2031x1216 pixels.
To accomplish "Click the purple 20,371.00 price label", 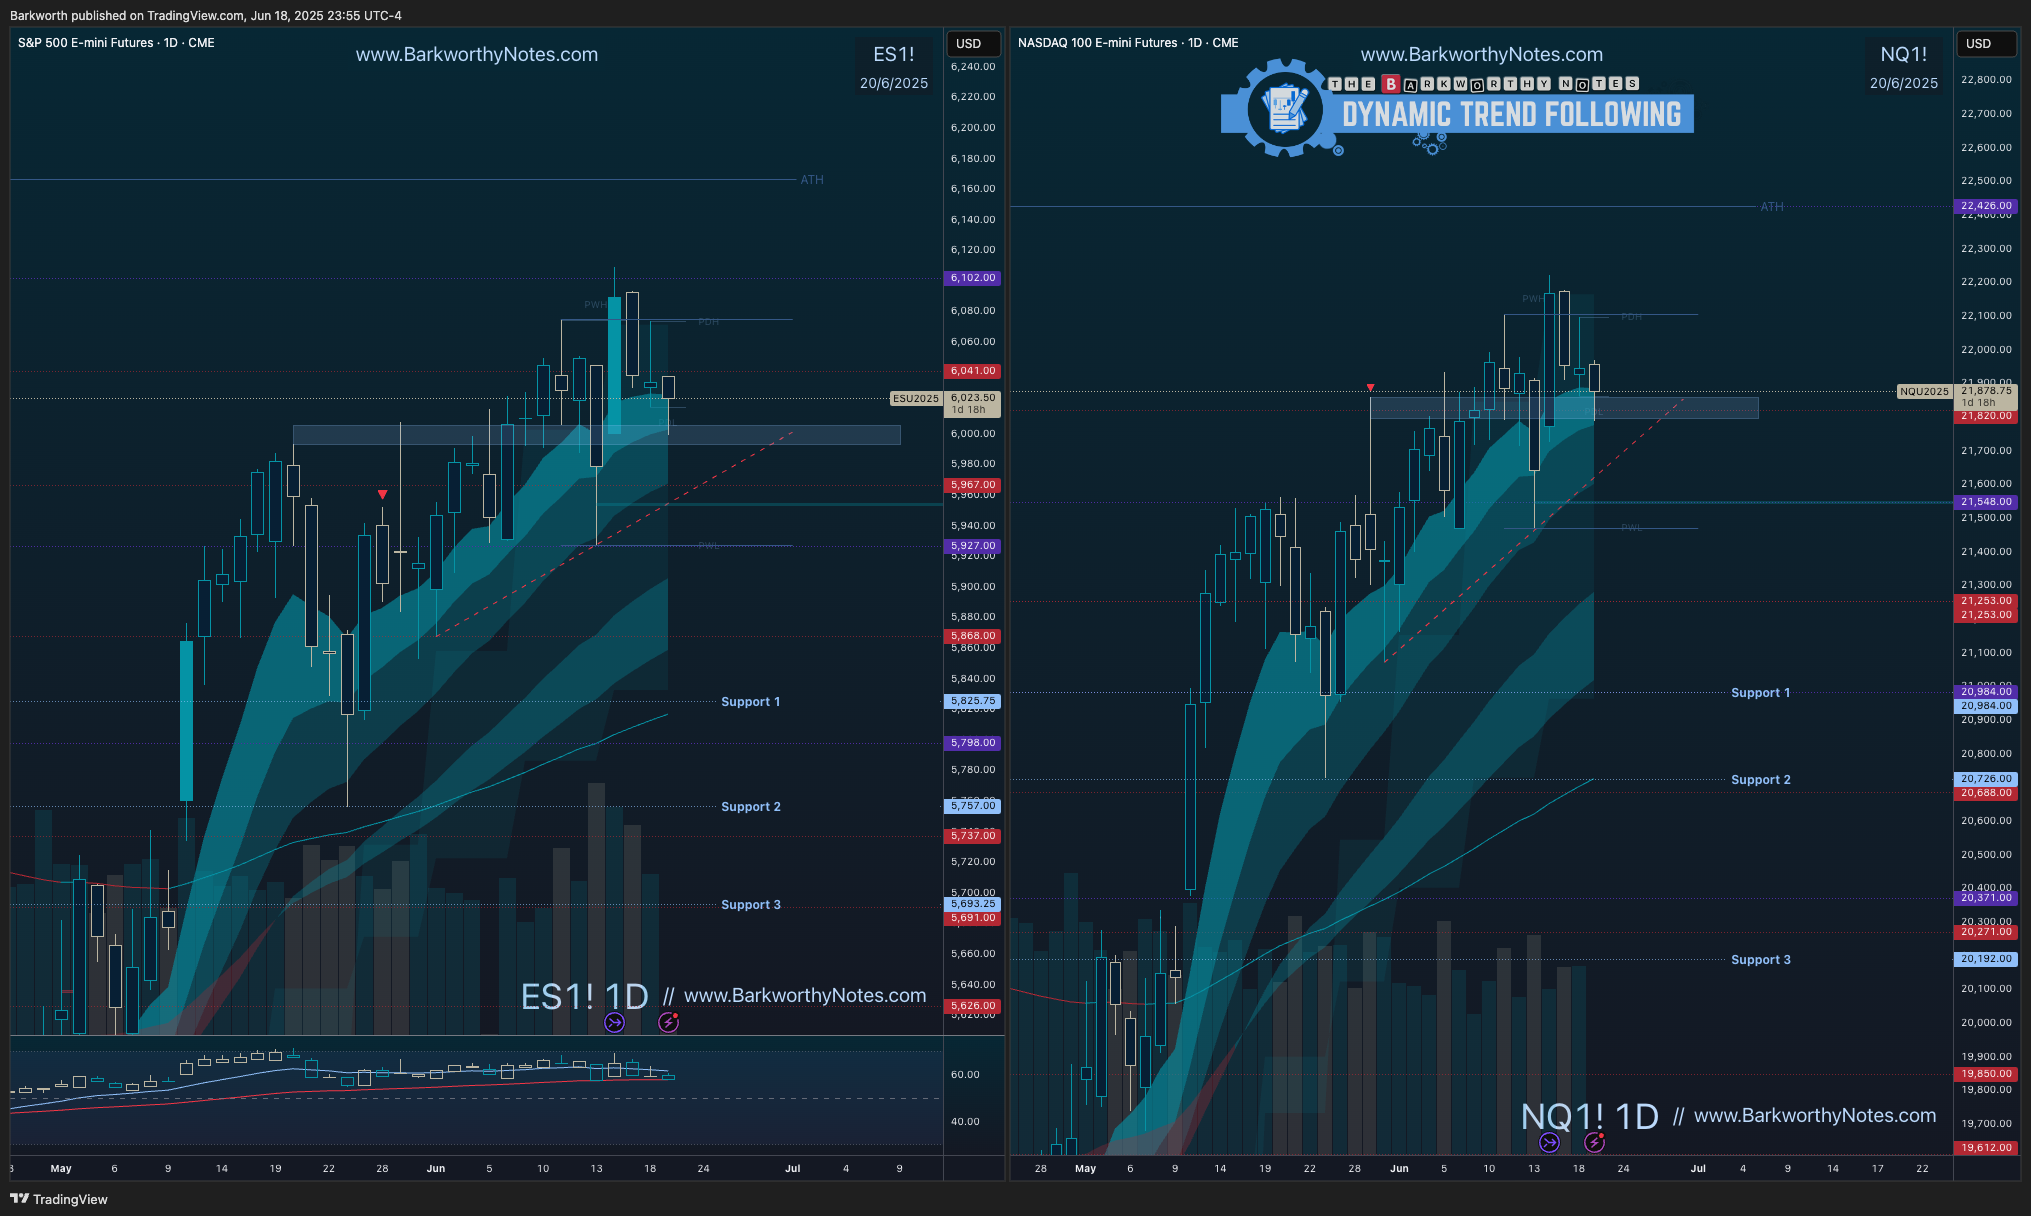I will click(1986, 898).
